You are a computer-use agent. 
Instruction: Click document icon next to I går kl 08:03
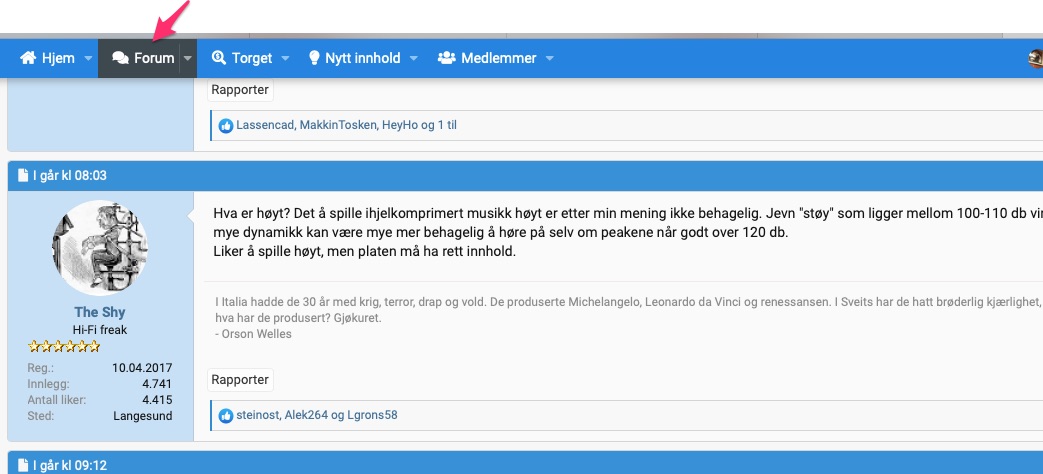coord(23,176)
